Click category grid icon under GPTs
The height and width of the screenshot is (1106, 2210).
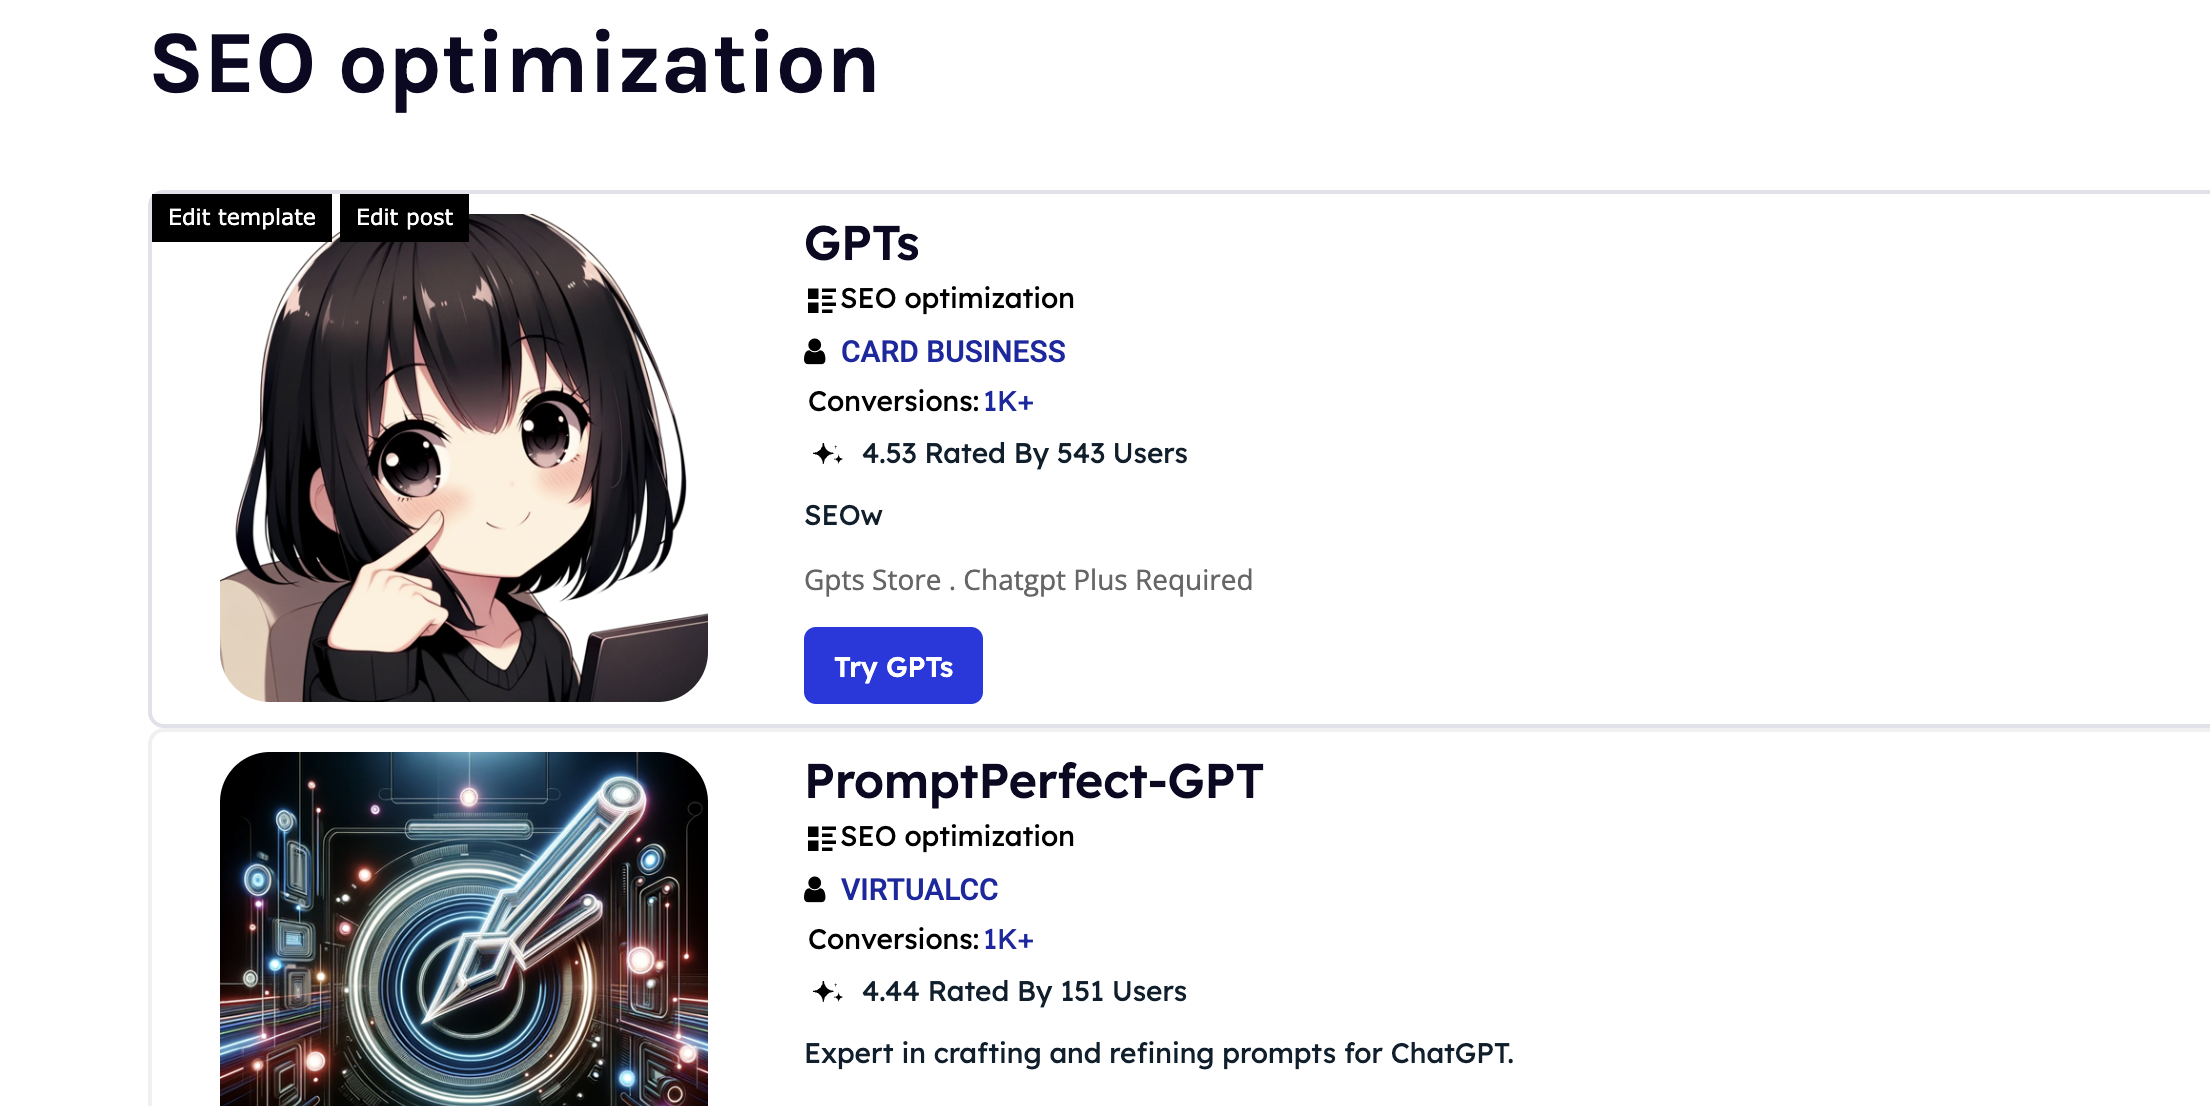820,300
